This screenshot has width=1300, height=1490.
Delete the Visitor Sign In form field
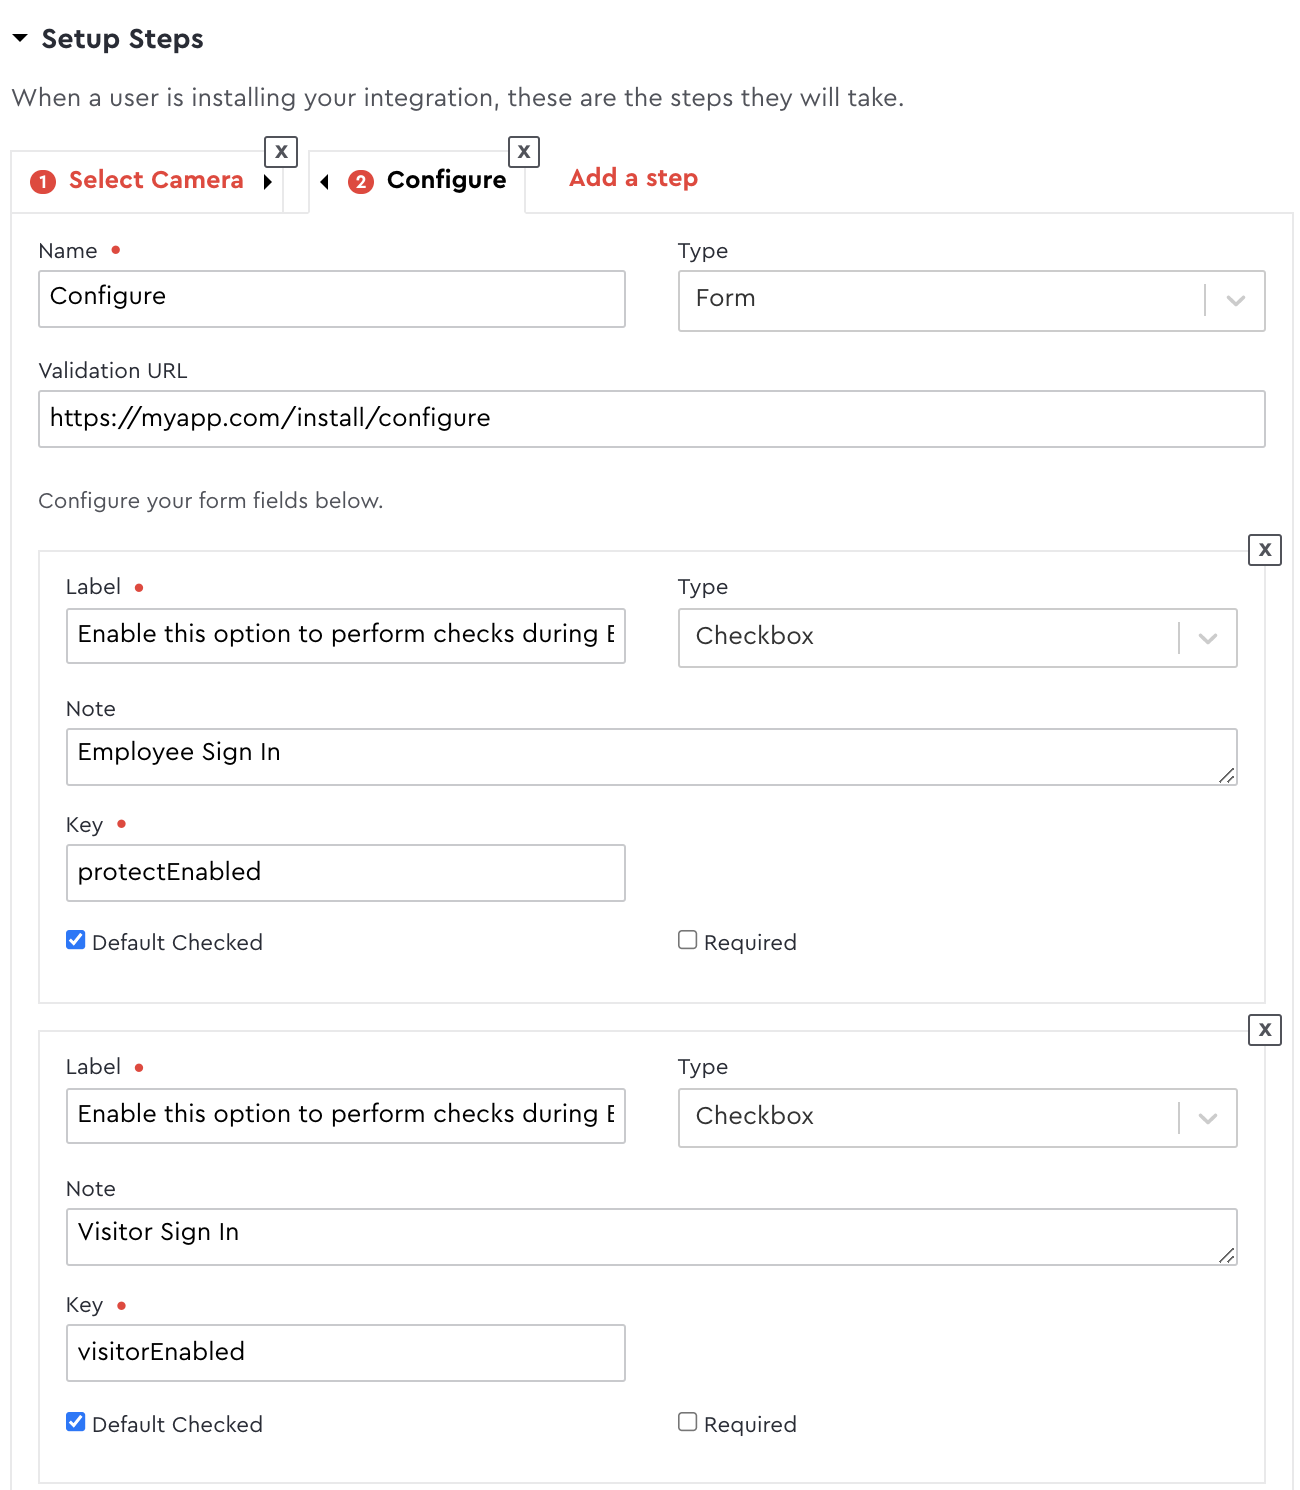[1264, 1030]
